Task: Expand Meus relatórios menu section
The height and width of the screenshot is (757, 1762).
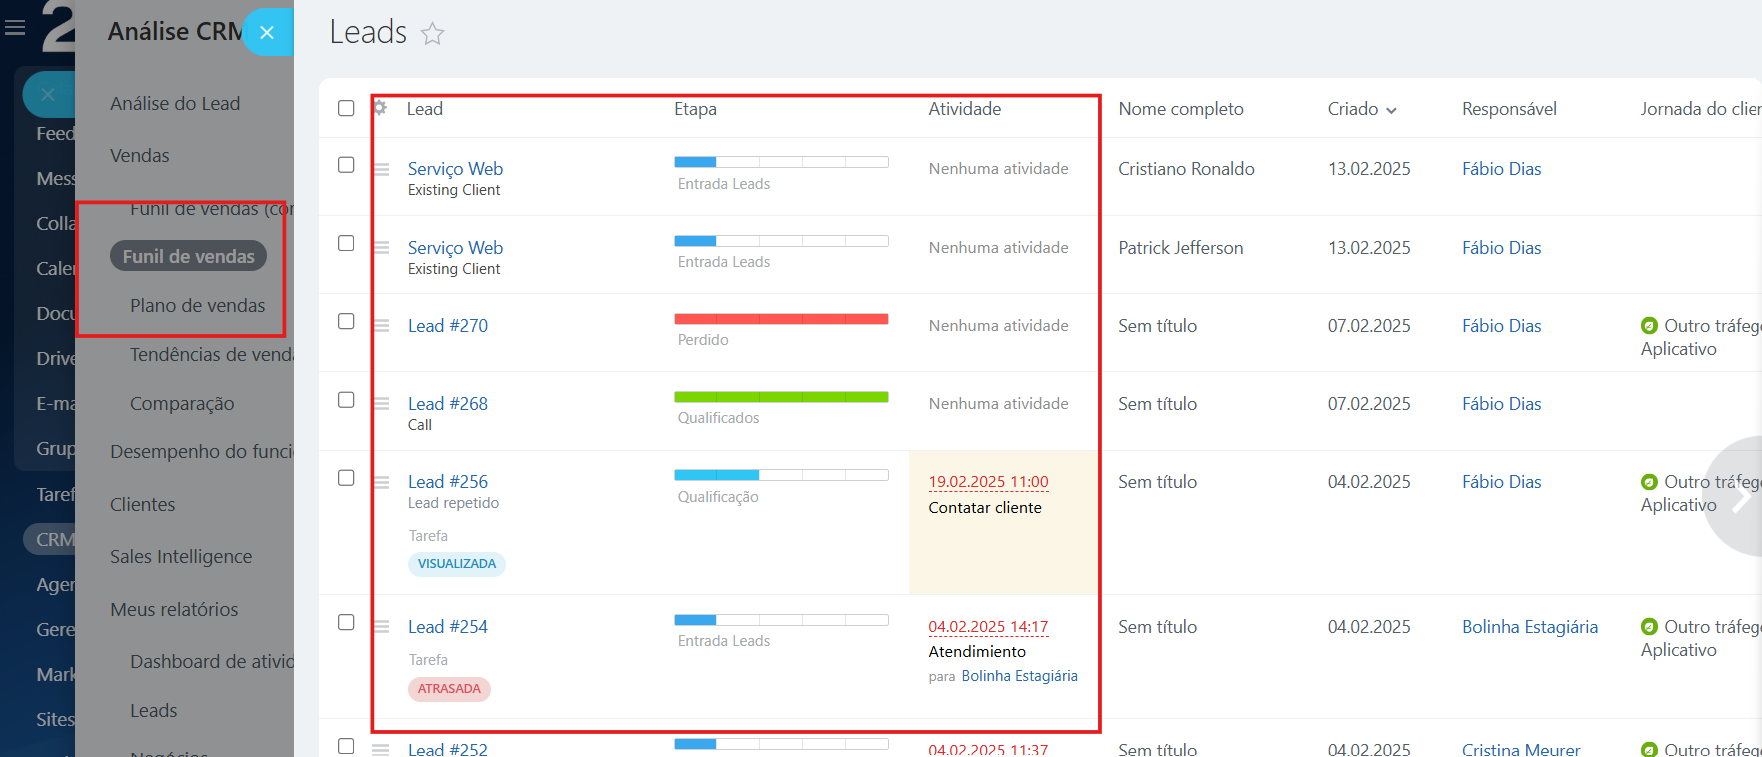Action: (174, 609)
